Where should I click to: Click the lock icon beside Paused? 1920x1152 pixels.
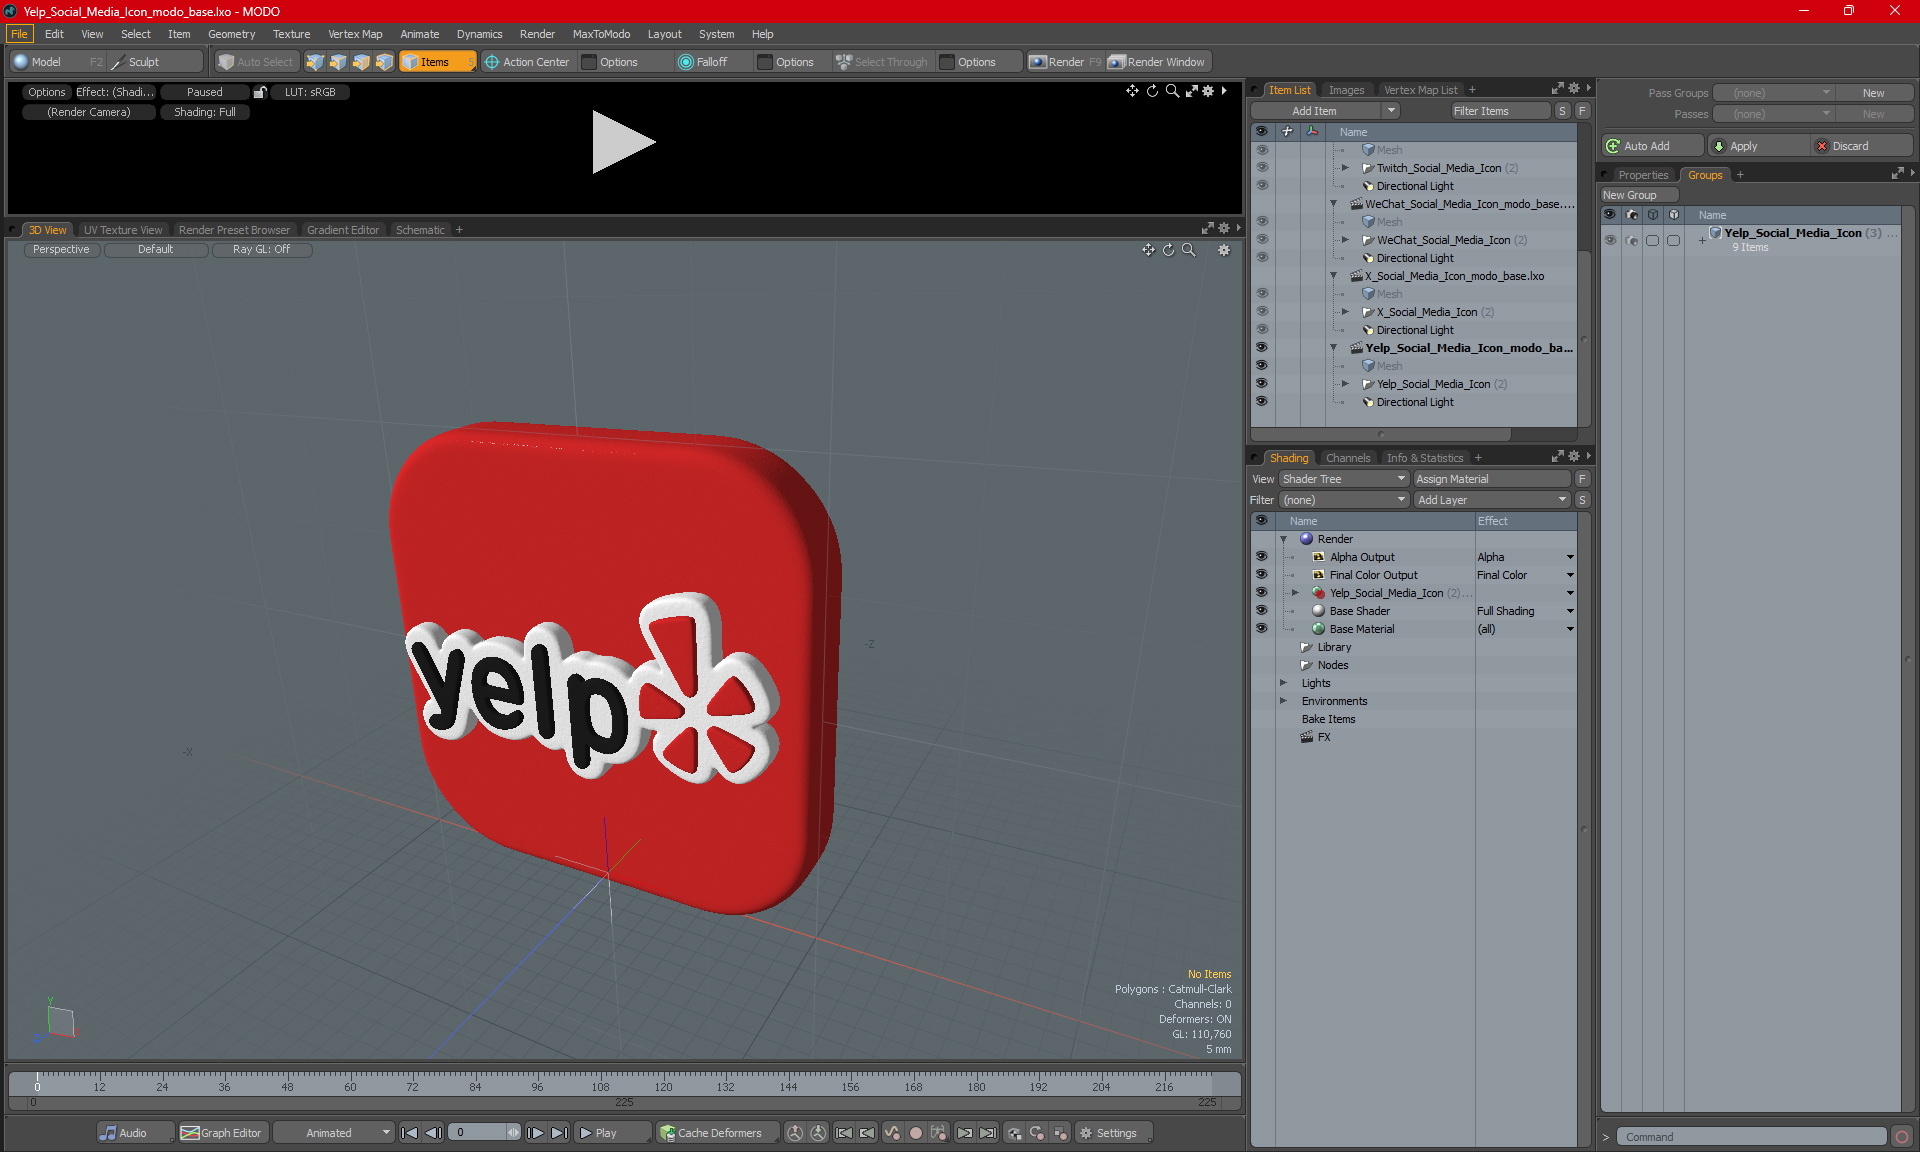260,92
